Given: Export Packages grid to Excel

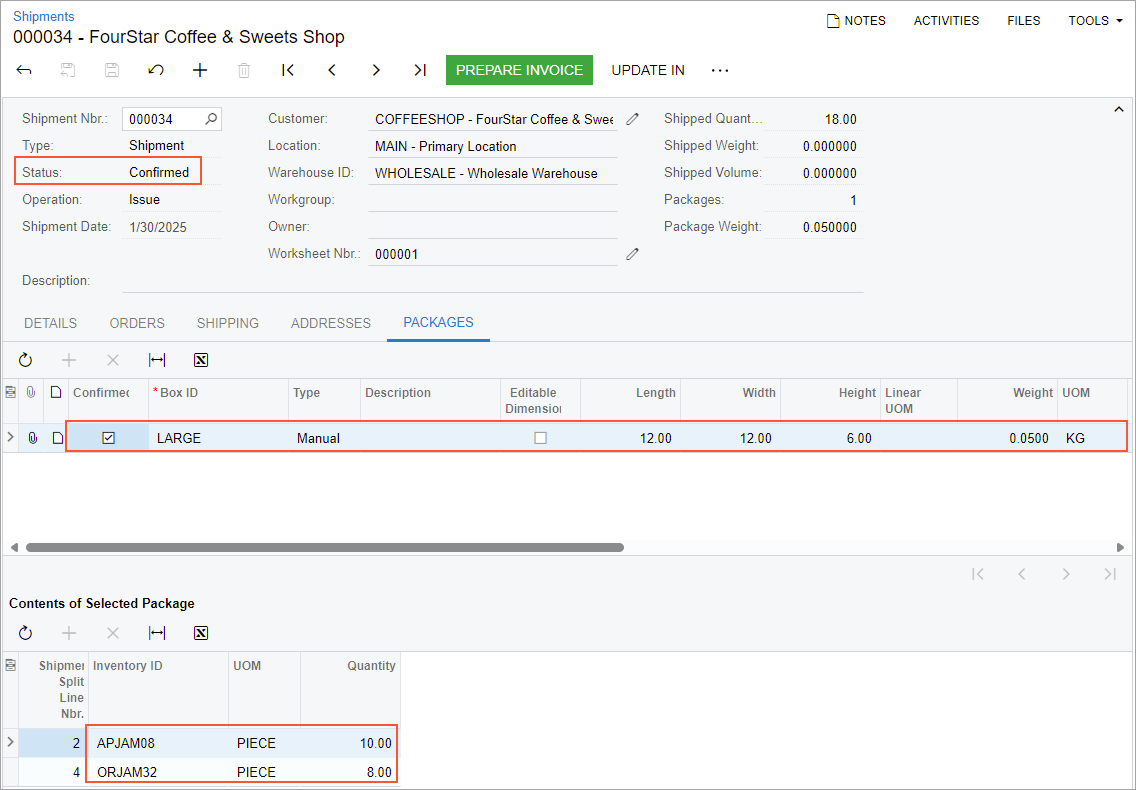Looking at the screenshot, I should pos(201,360).
